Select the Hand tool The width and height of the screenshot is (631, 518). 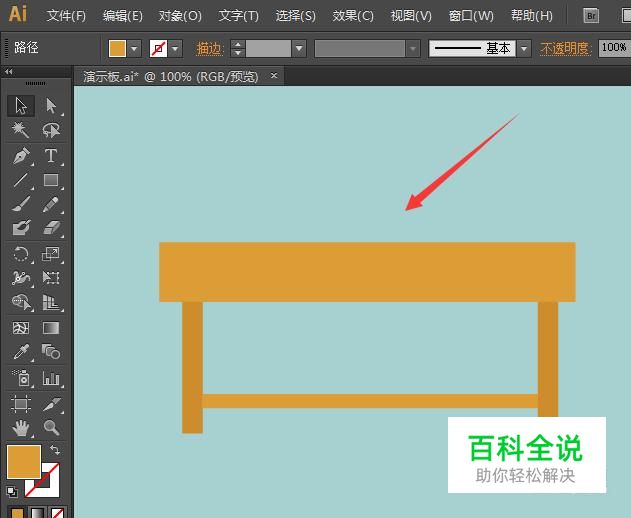pyautogui.click(x=21, y=427)
